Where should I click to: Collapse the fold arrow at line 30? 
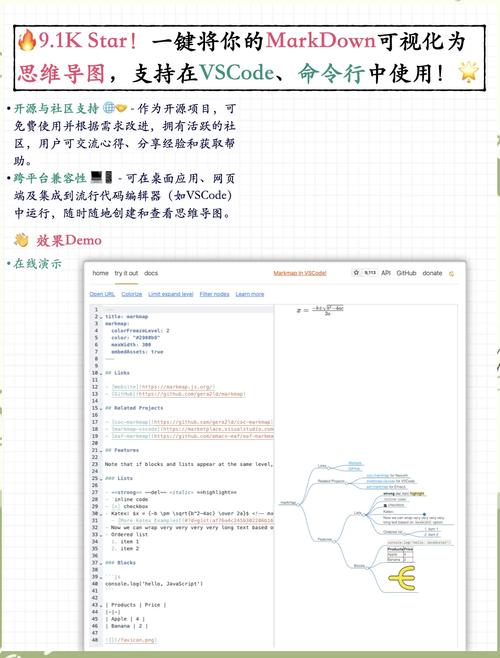click(101, 514)
